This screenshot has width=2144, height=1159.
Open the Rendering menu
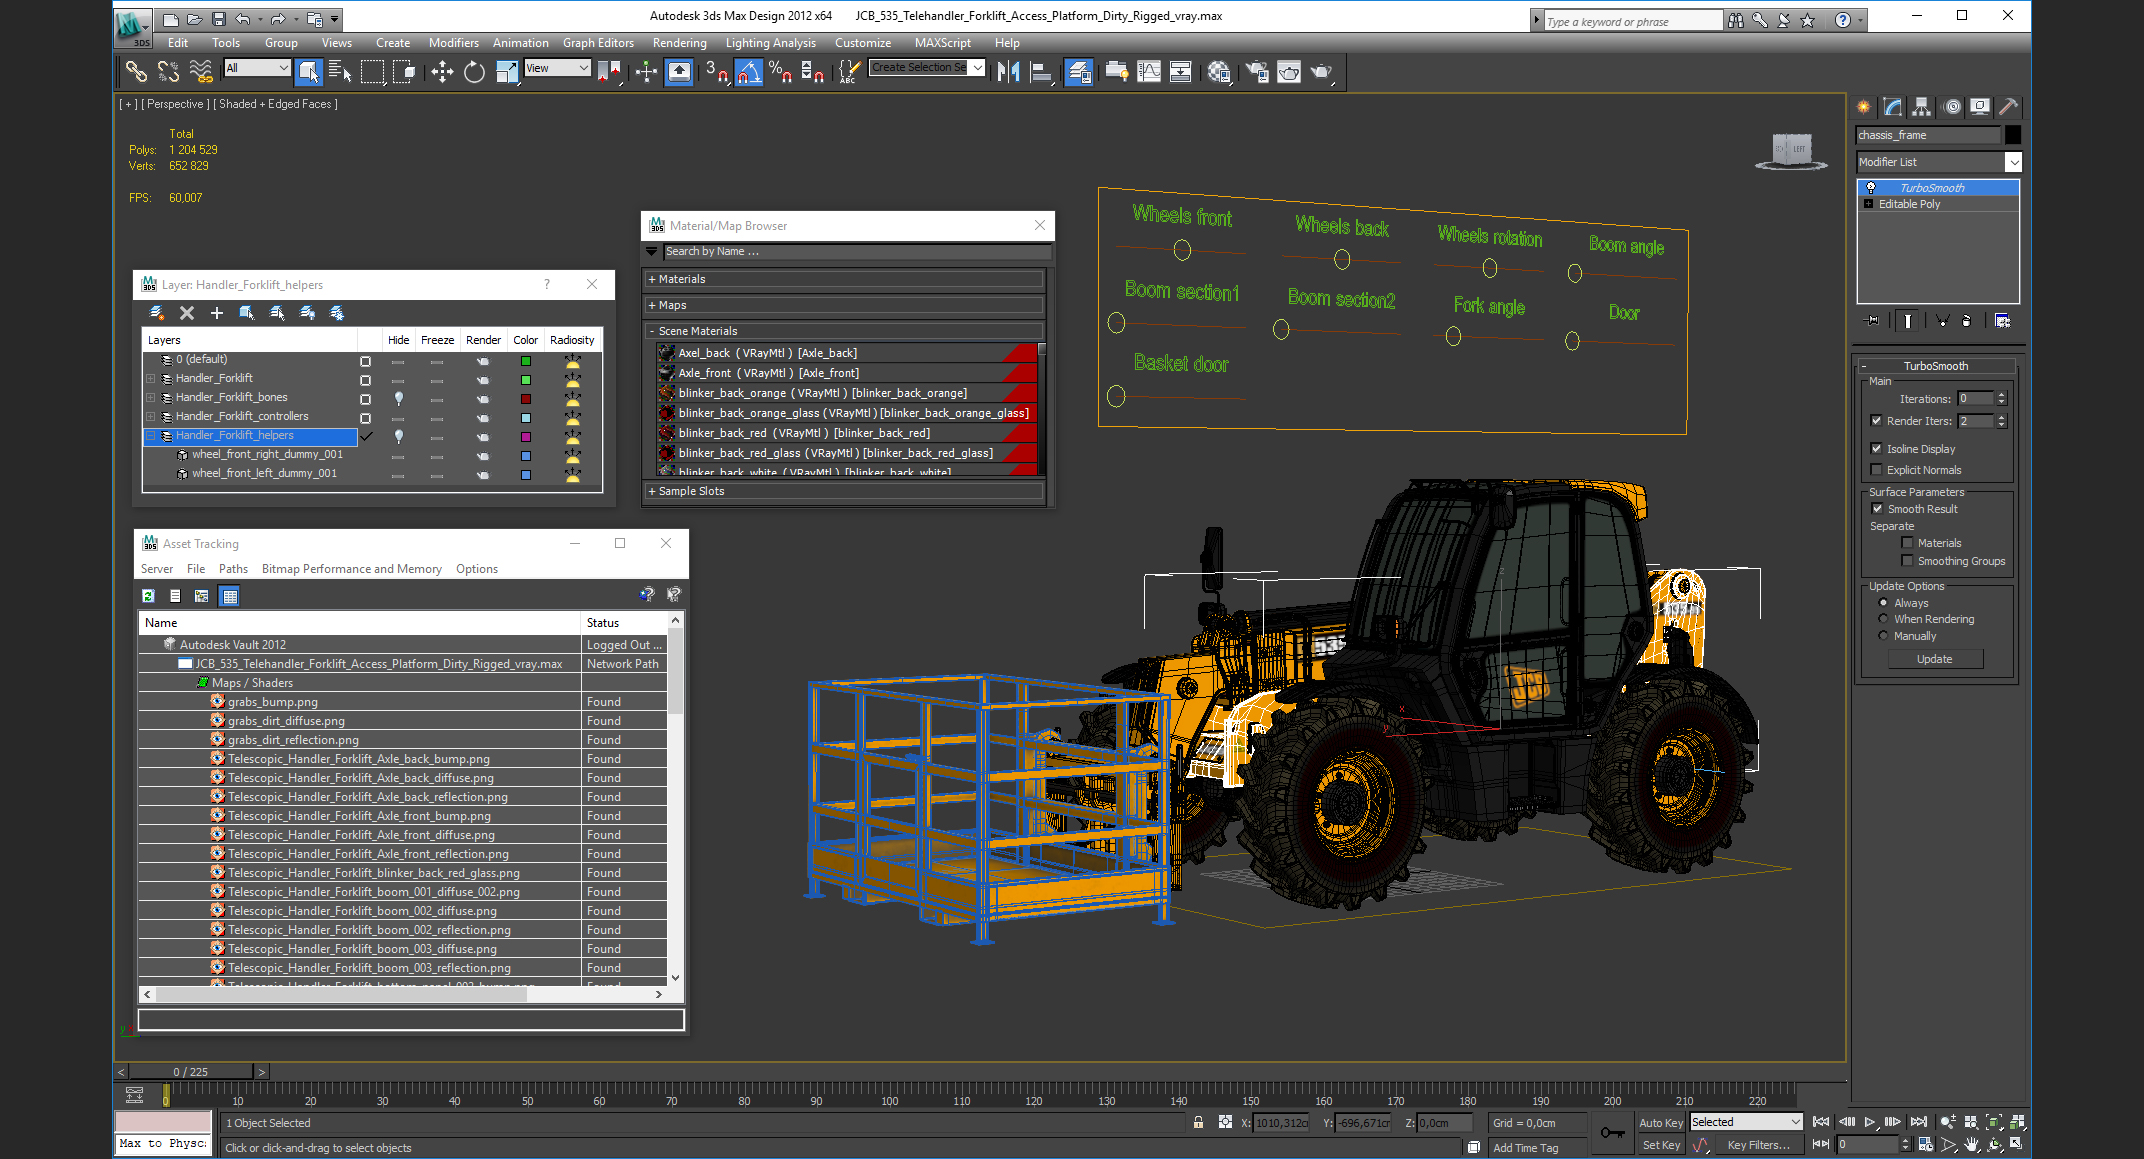pyautogui.click(x=679, y=43)
